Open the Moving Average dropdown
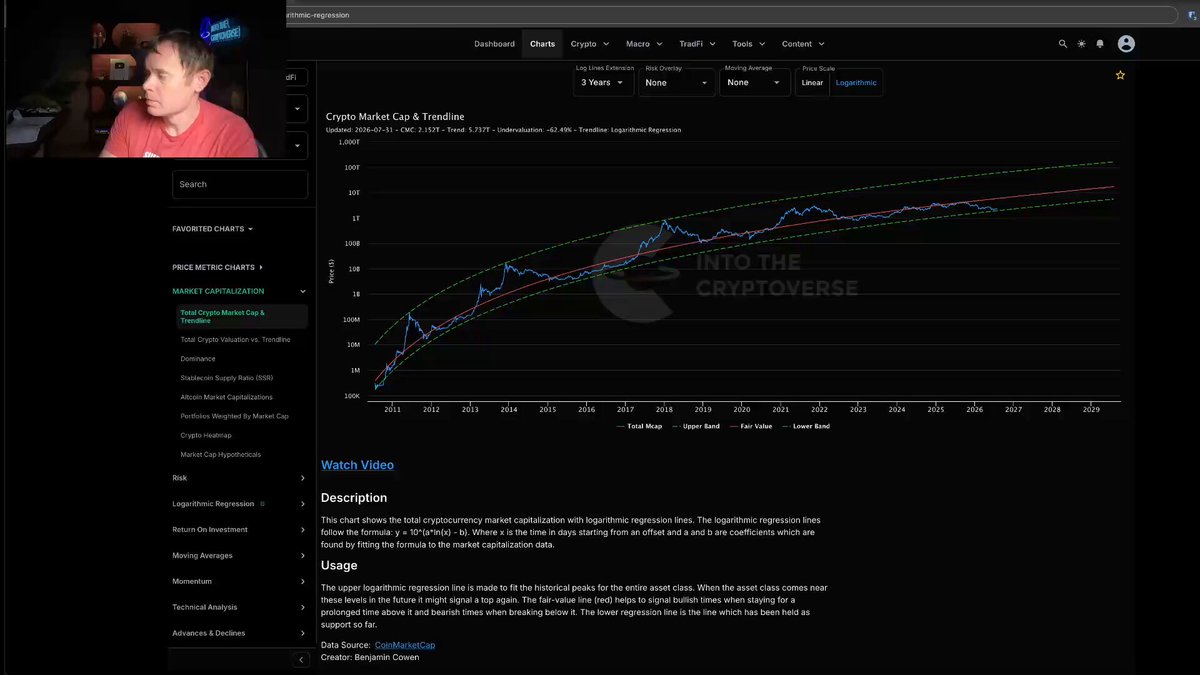 click(x=755, y=82)
